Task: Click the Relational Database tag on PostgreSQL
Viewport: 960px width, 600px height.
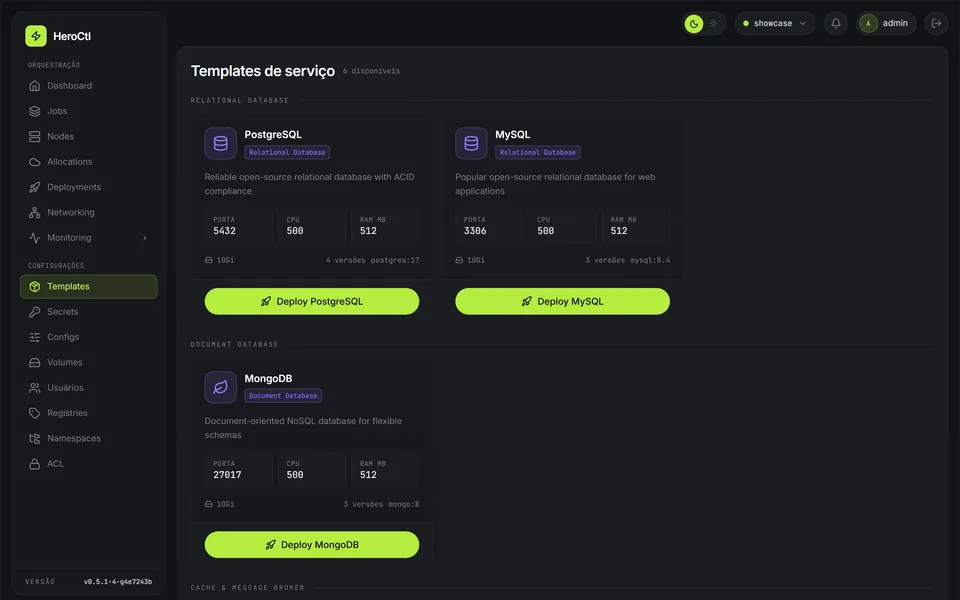Action: 287,152
